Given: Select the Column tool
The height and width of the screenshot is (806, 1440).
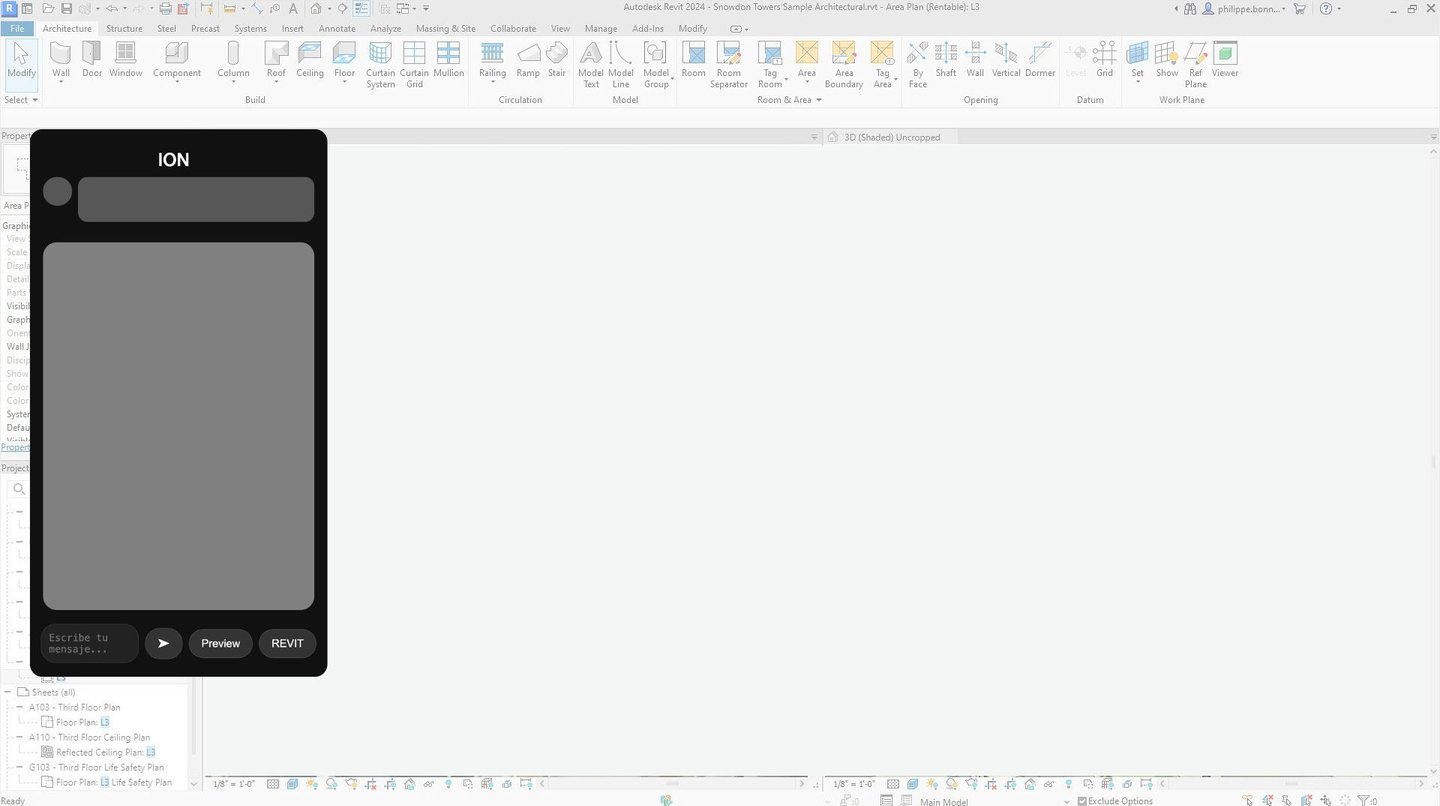Looking at the screenshot, I should pyautogui.click(x=233, y=60).
